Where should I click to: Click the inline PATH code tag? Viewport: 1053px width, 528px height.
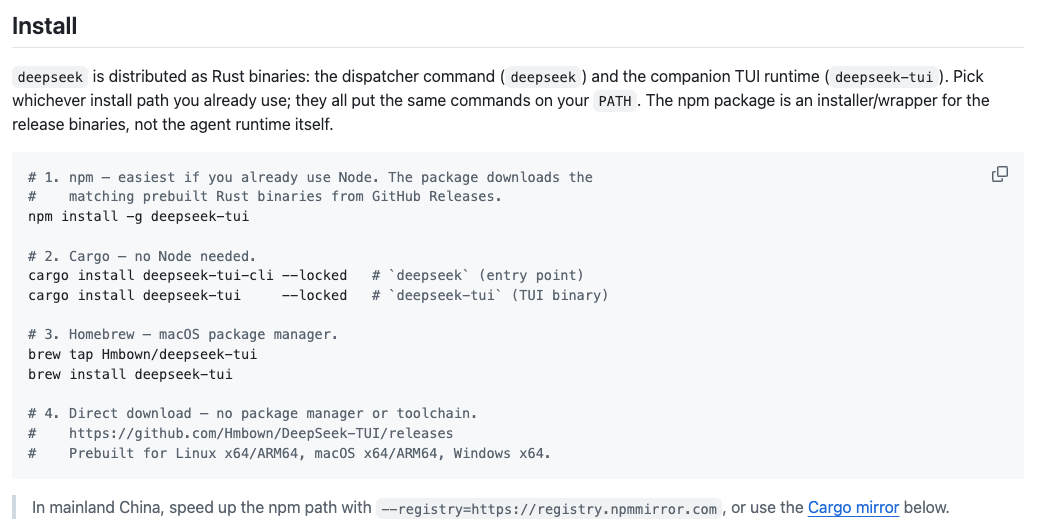click(x=614, y=101)
